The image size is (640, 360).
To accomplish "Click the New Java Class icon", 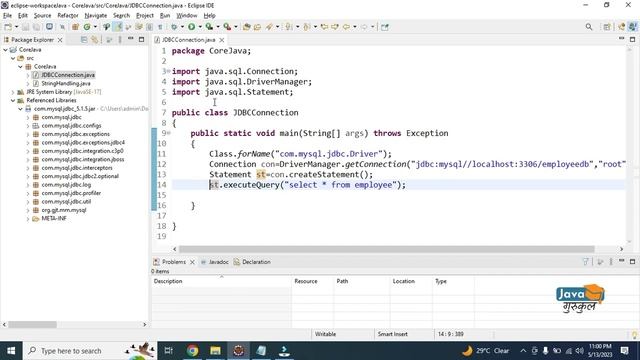I will [87, 27].
